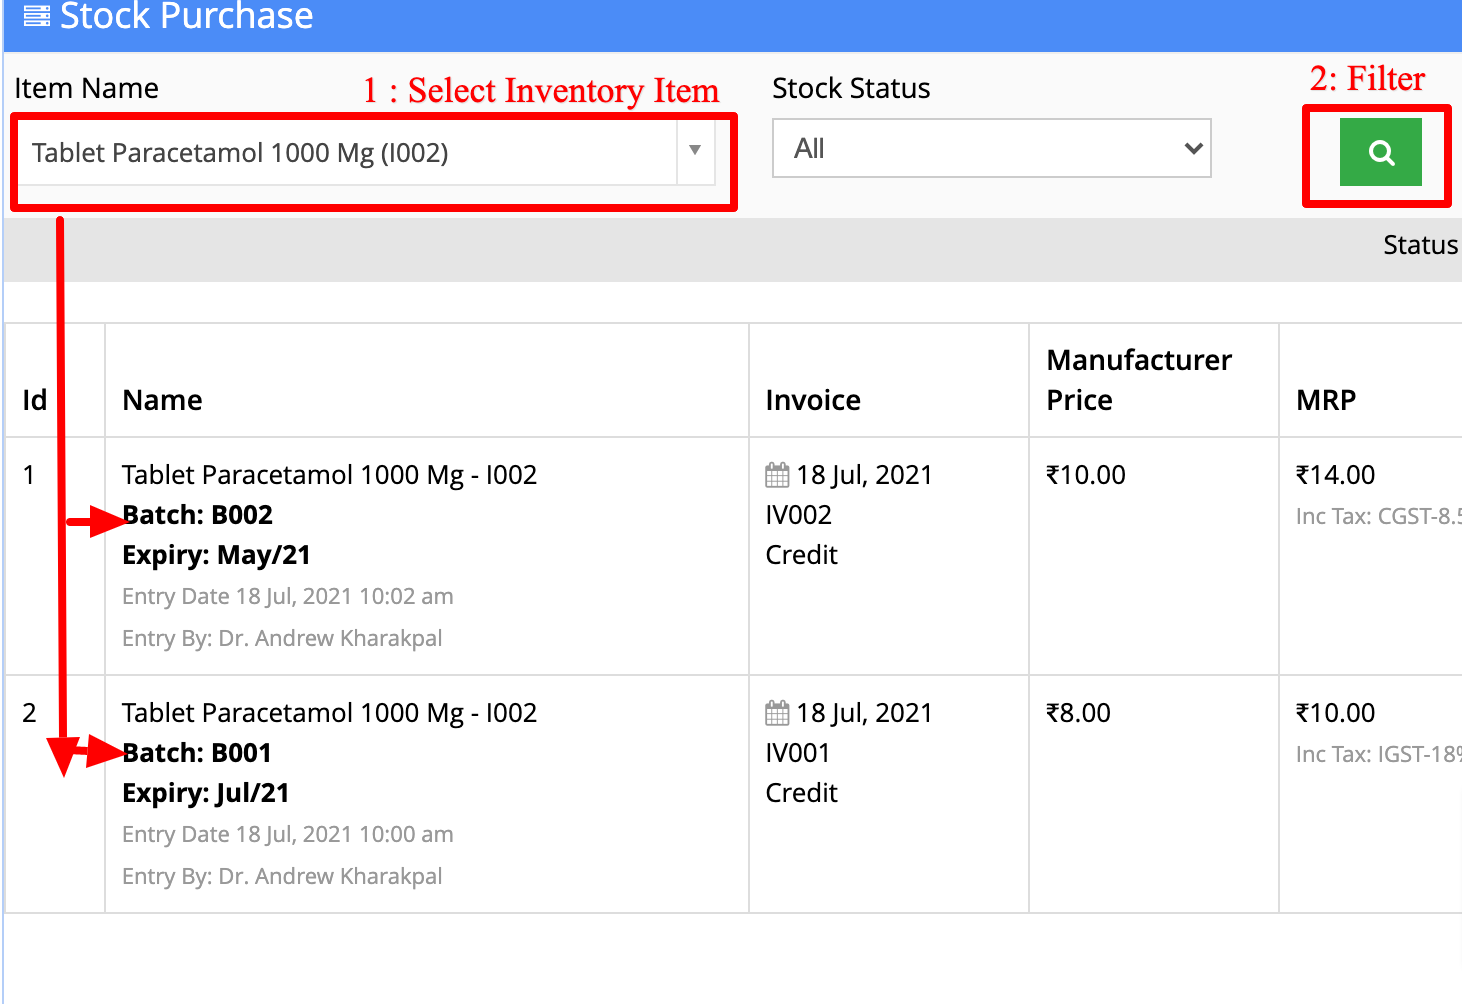1462x1004 pixels.
Task: Click the Invoice column header
Action: click(813, 400)
